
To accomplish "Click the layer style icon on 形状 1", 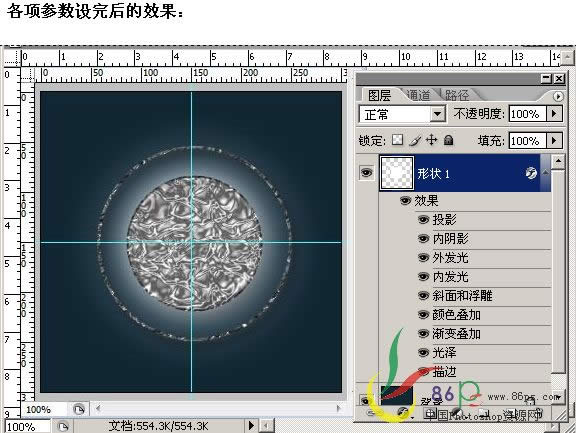I will [531, 173].
